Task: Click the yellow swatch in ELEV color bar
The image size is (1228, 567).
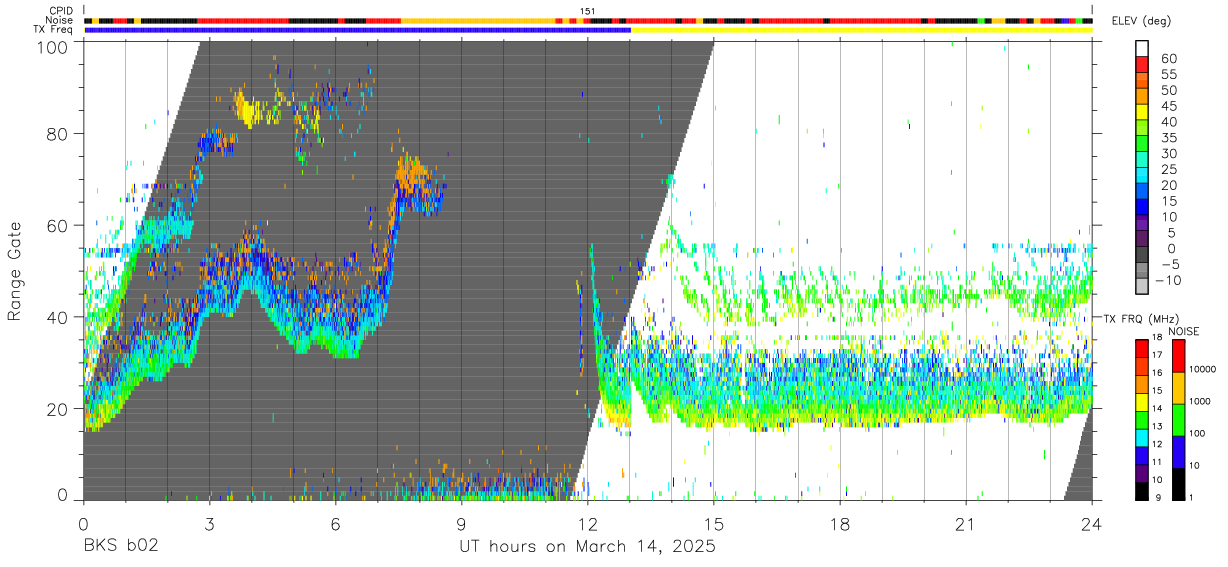Action: coord(1143,111)
